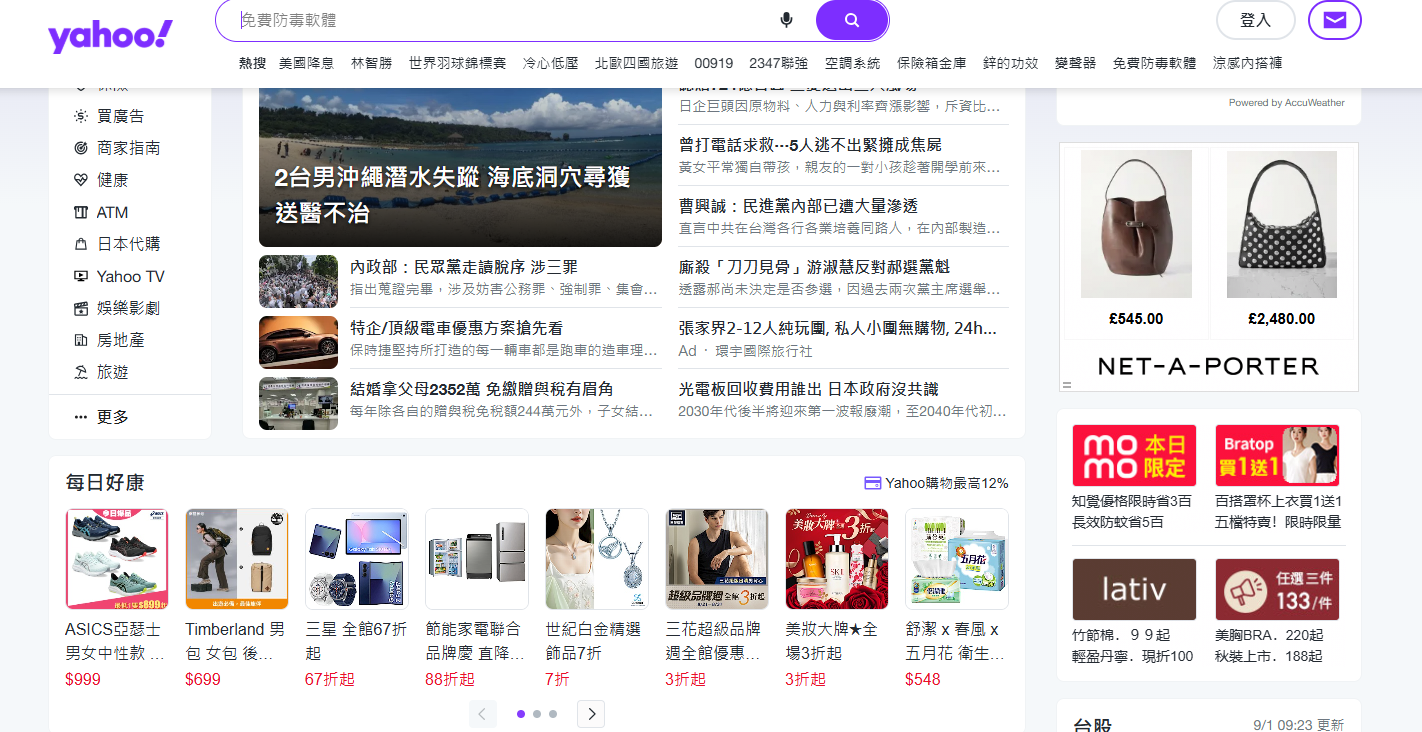This screenshot has height=732, width=1422.
Task: Open headline 曹興誠：民進黨內部已遭大量滲透
Action: pos(797,206)
